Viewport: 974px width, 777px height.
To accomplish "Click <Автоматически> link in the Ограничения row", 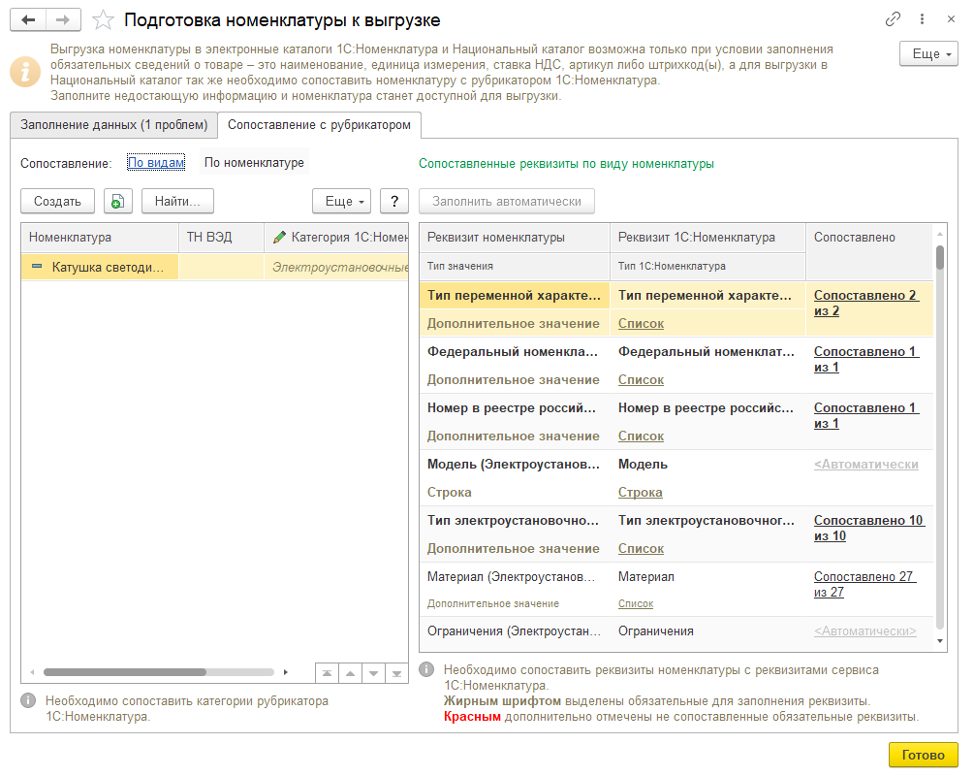I will tap(865, 631).
